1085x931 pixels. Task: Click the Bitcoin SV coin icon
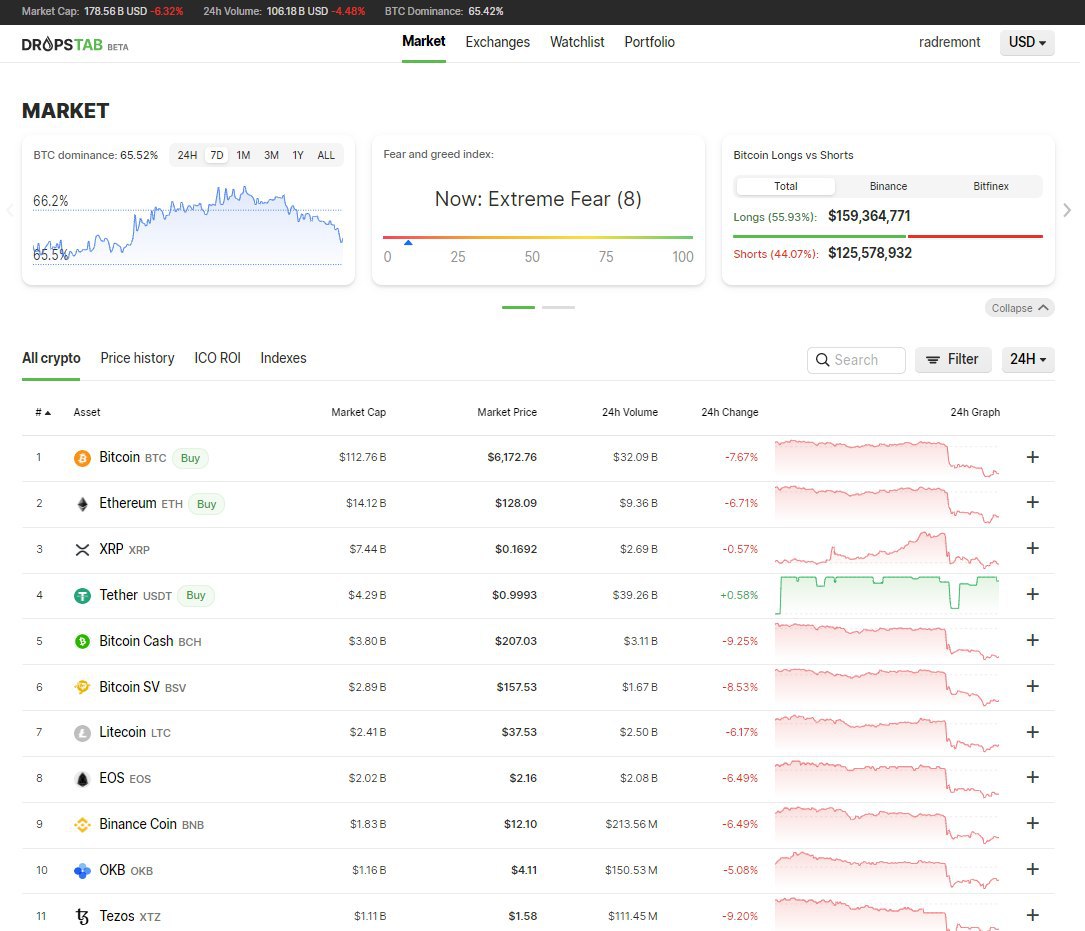click(82, 687)
